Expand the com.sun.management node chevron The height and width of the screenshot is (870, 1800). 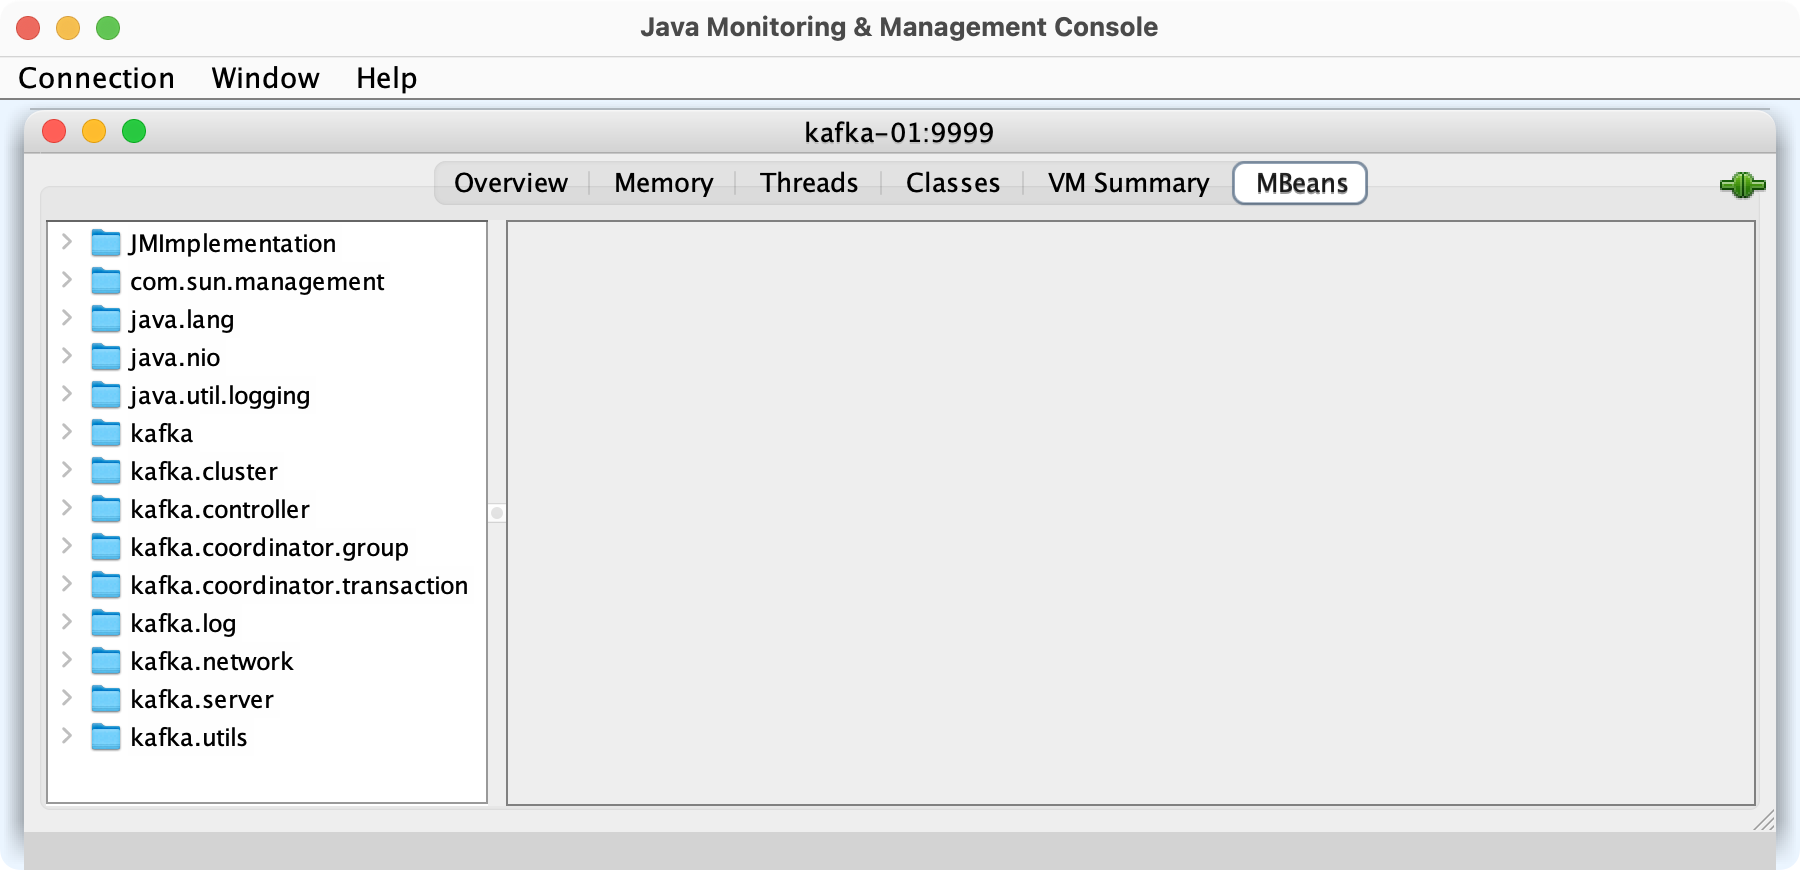click(67, 280)
